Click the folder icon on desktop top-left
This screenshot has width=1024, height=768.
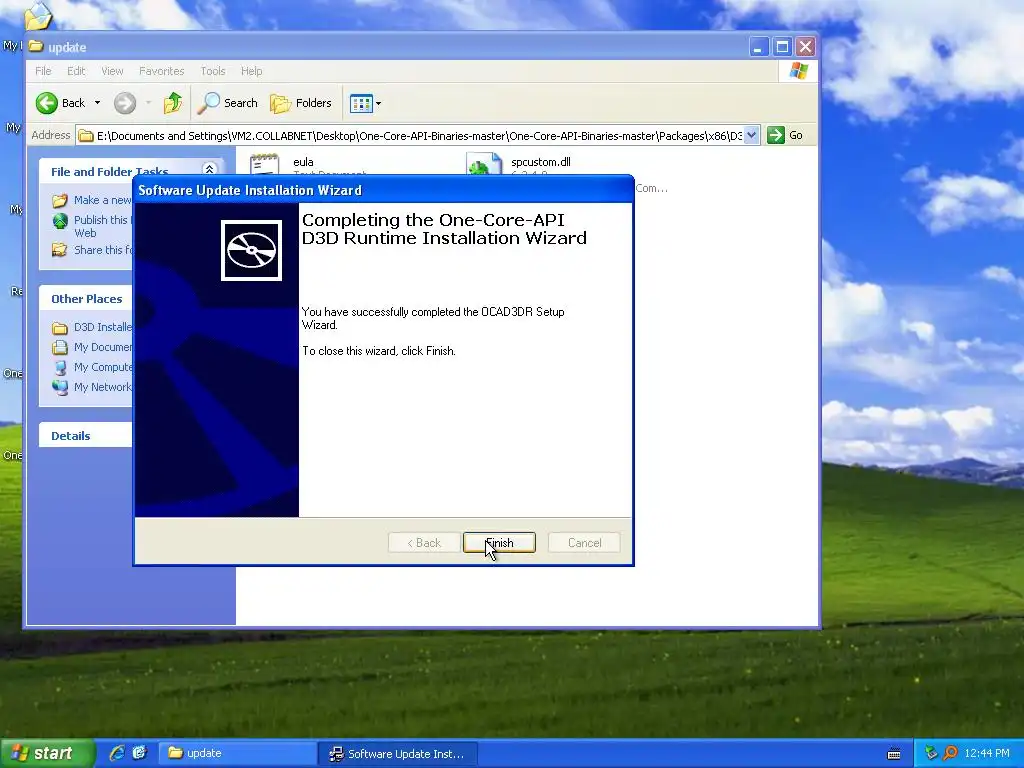click(38, 16)
